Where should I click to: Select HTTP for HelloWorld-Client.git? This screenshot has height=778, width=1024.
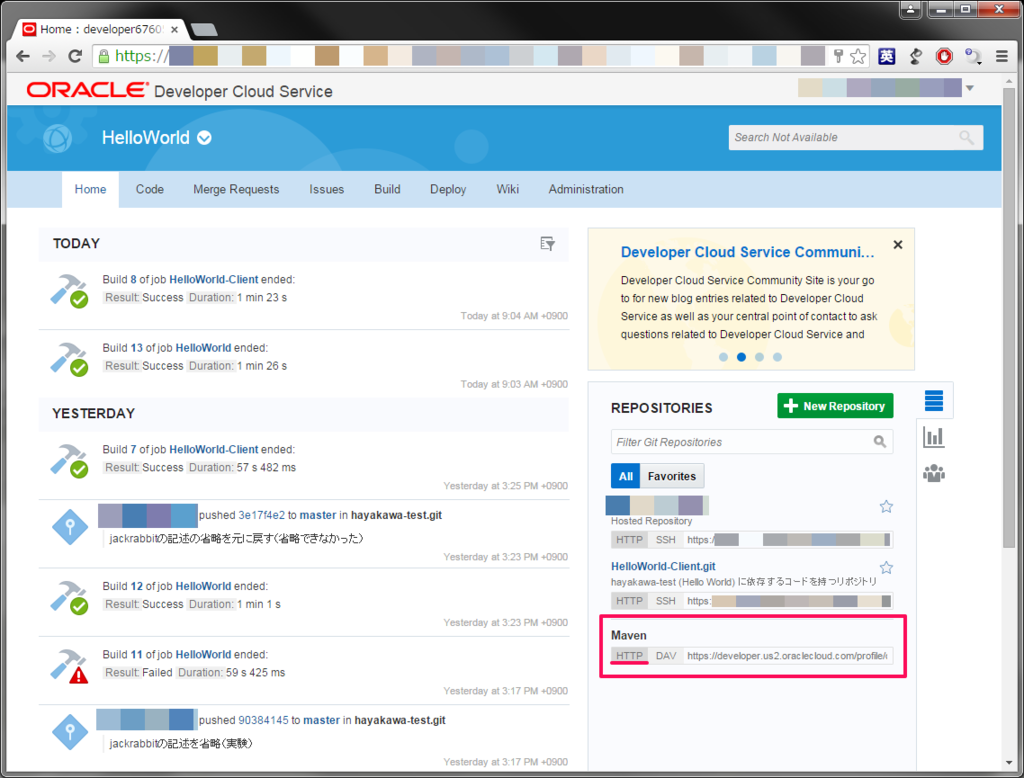pos(630,601)
